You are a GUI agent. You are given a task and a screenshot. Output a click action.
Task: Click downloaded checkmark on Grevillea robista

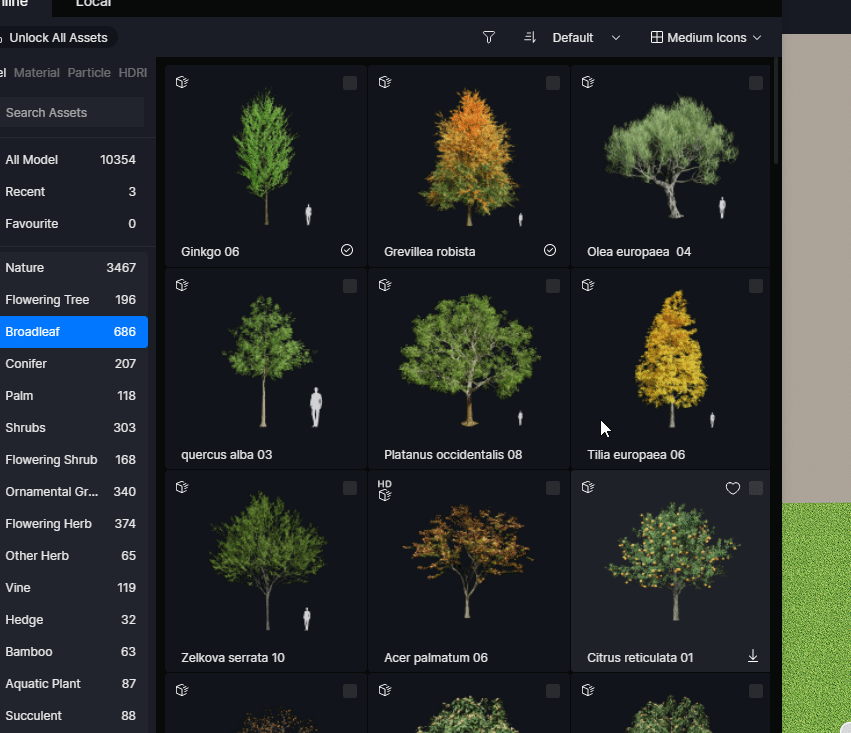tap(550, 250)
